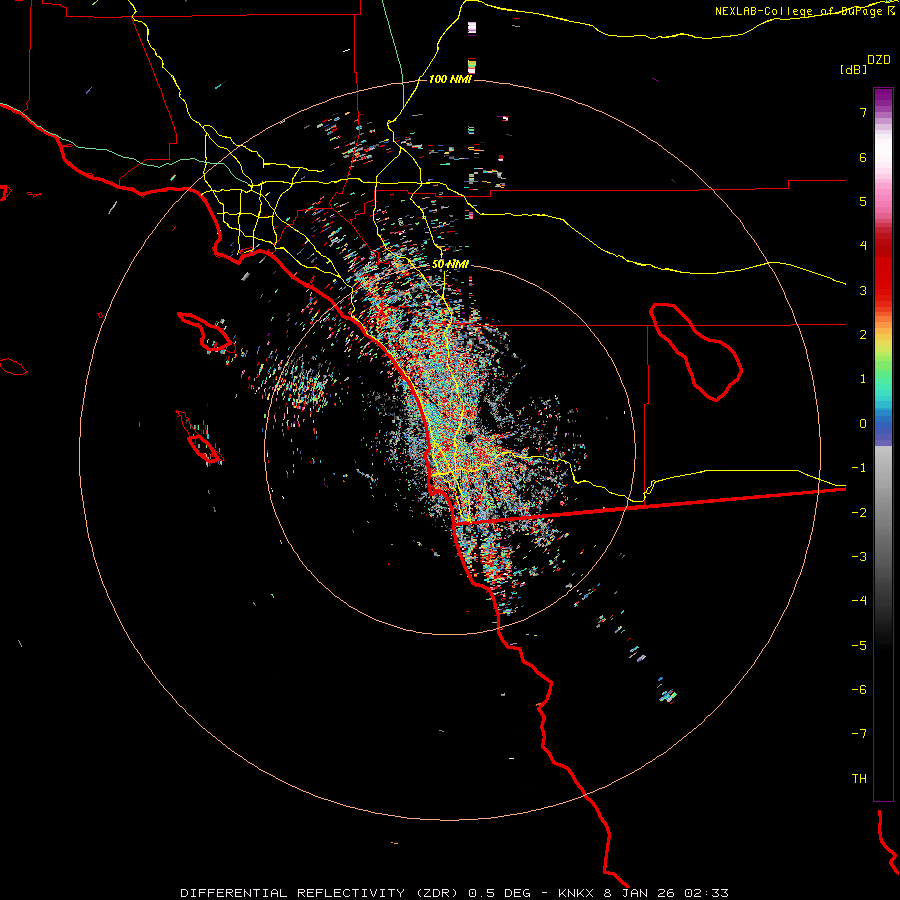
Task: Click the 50 NMI range ring label
Action: click(450, 264)
